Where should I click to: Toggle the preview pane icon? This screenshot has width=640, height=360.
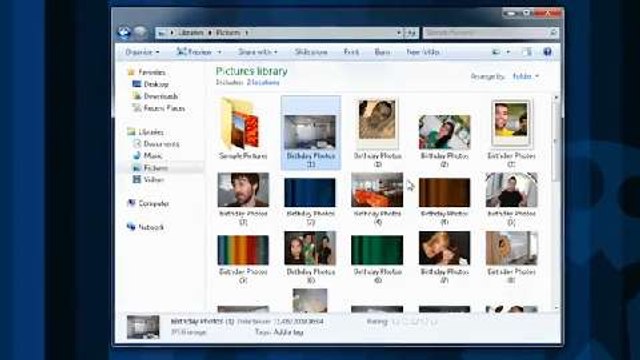(x=527, y=52)
